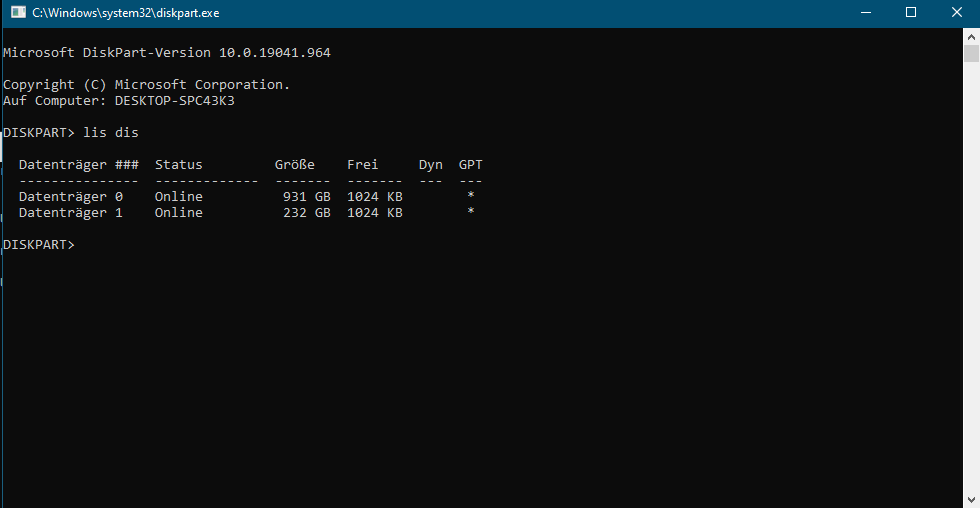The image size is (980, 508).
Task: Click the GPT asterisk for Datenträger 1
Action: 471,212
